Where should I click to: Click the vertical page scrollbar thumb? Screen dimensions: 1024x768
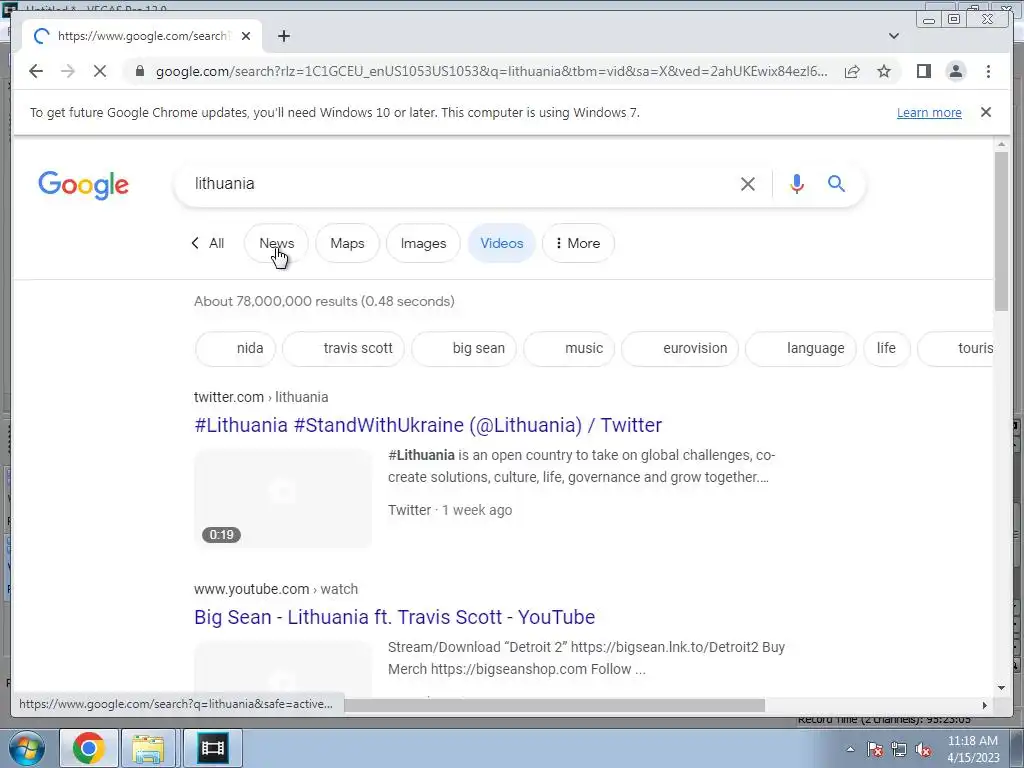pos(1001,231)
